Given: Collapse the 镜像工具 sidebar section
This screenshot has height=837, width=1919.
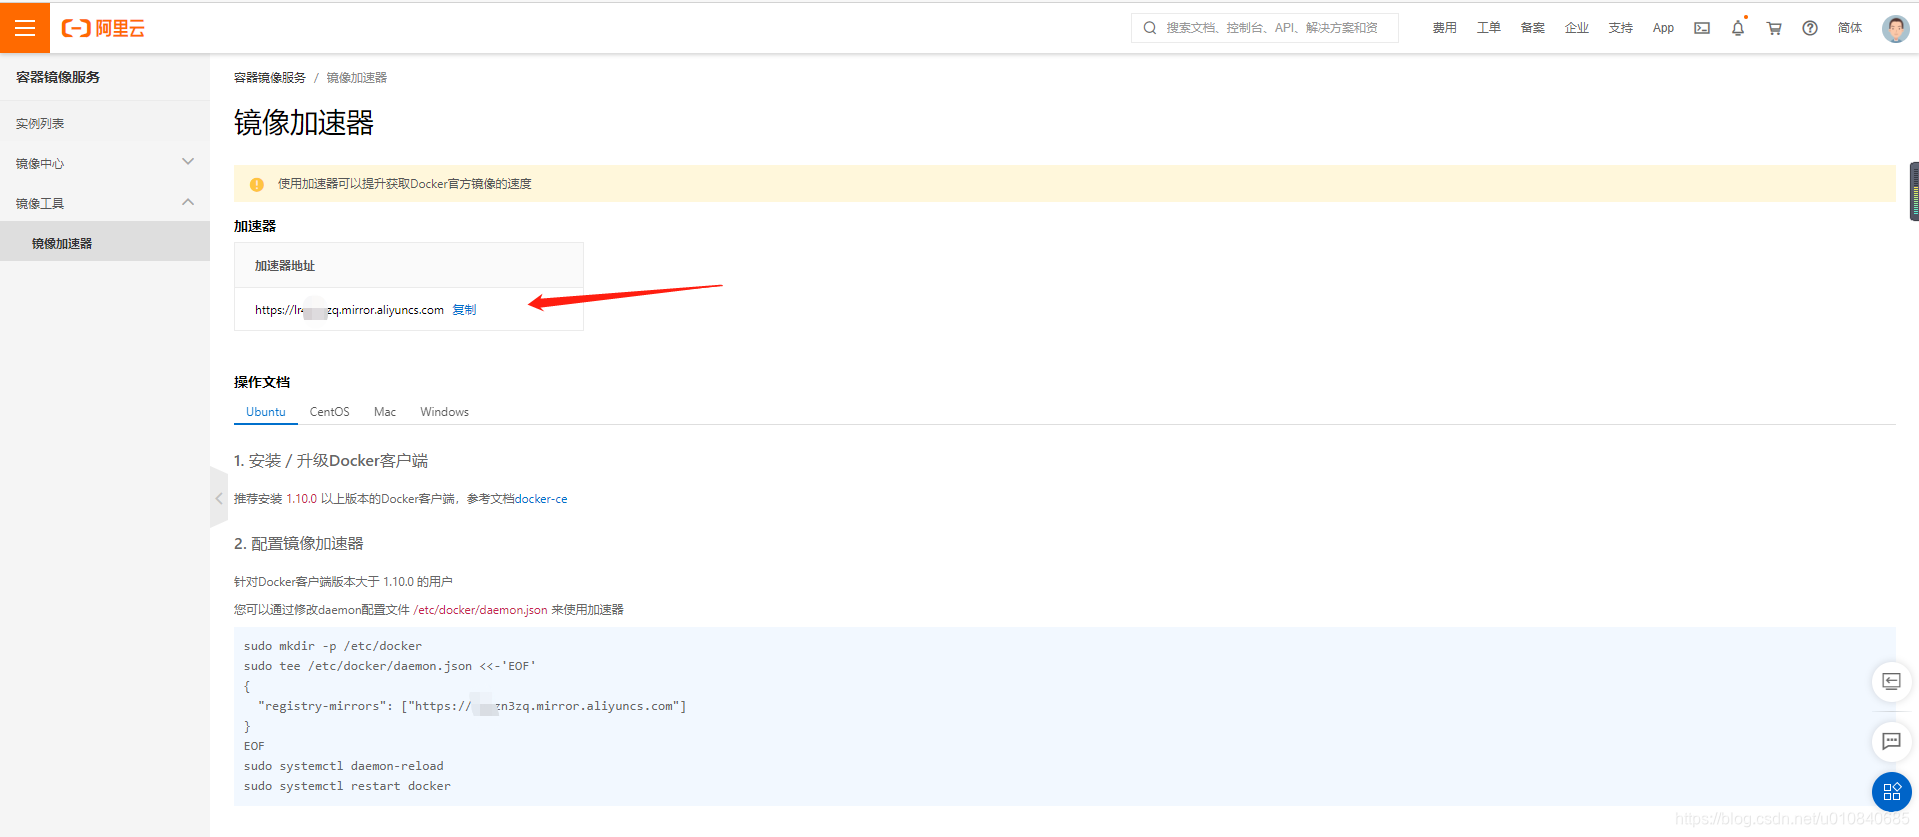Looking at the screenshot, I should (105, 203).
